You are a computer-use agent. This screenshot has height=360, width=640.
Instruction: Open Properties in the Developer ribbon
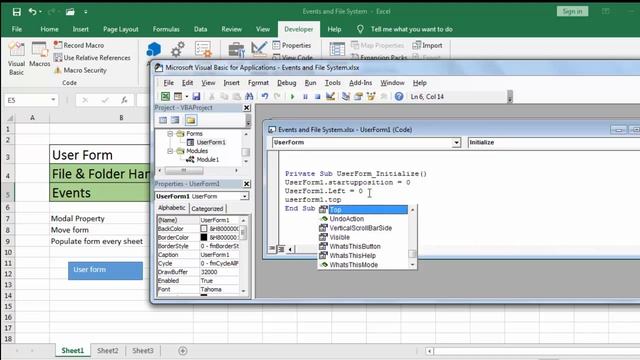291,45
